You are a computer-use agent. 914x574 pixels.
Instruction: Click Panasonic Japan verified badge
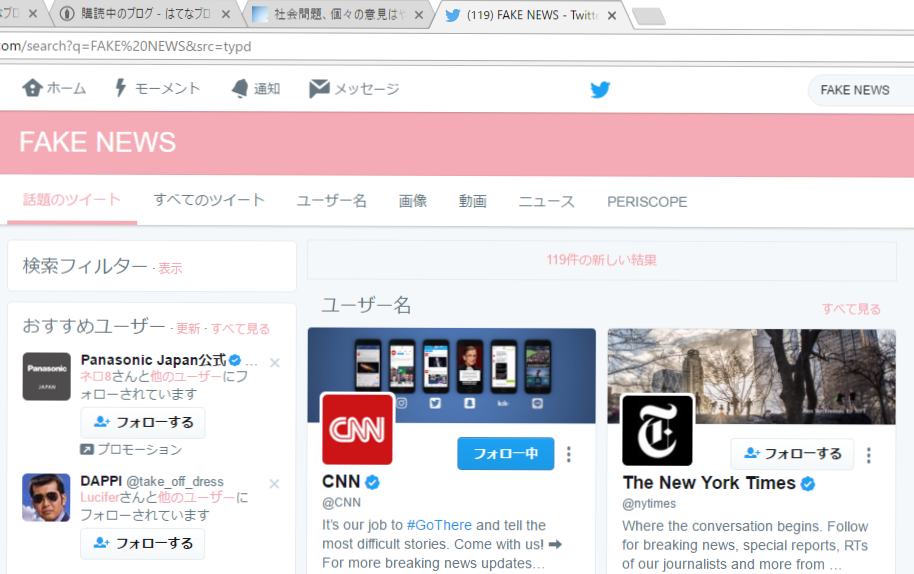click(235, 360)
